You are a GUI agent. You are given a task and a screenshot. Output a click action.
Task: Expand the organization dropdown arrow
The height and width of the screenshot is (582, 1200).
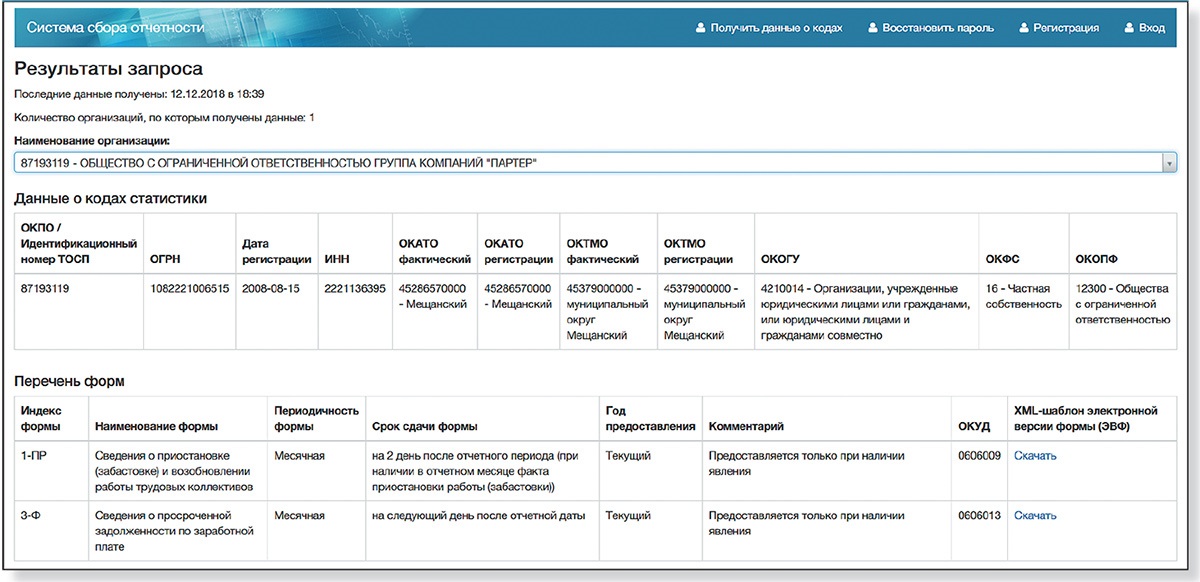point(1169,163)
